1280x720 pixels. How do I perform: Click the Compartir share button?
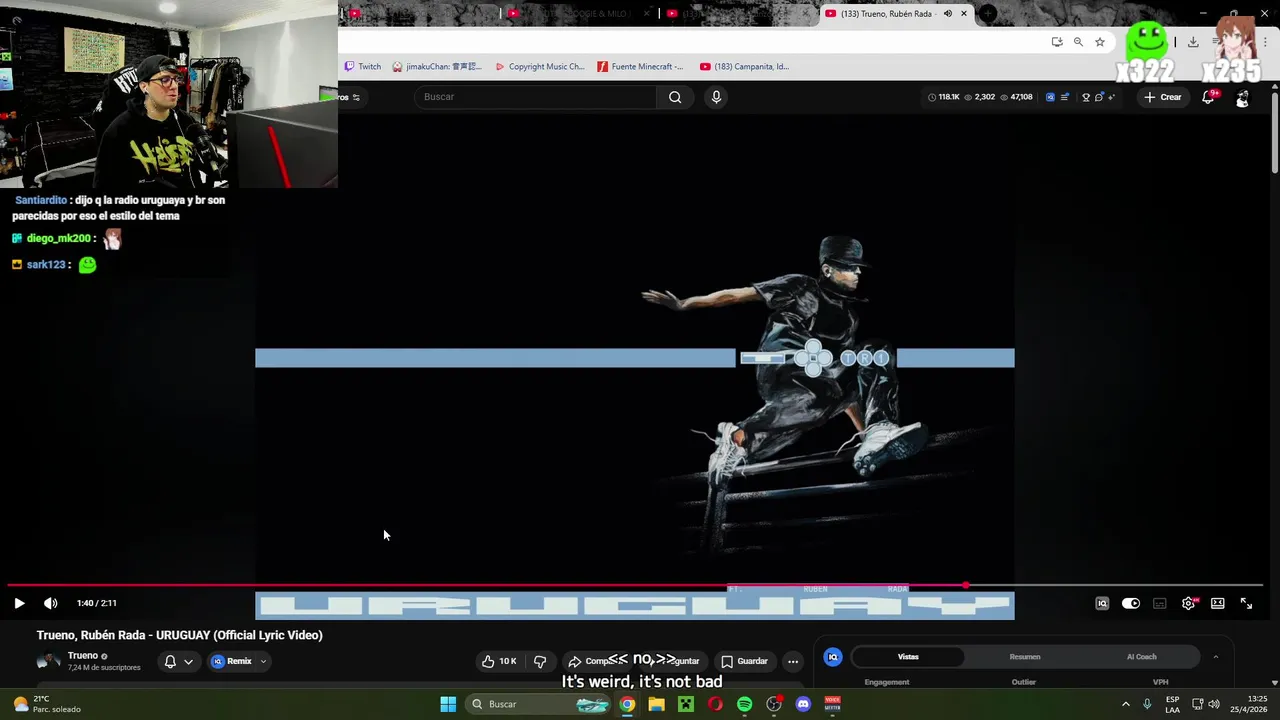(600, 661)
